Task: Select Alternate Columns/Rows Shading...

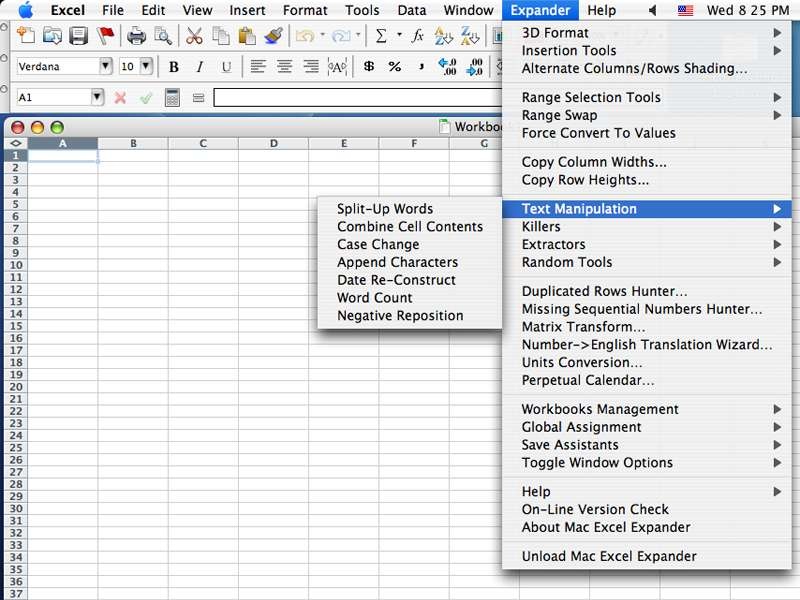Action: tap(647, 68)
